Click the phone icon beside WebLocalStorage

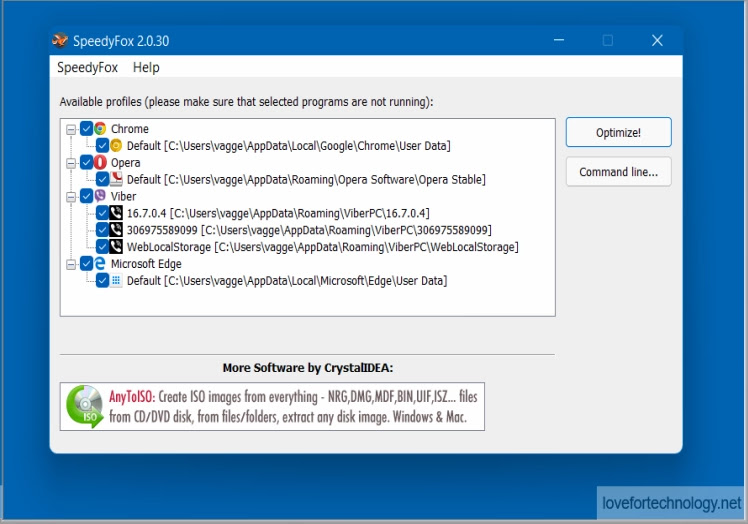click(116, 246)
